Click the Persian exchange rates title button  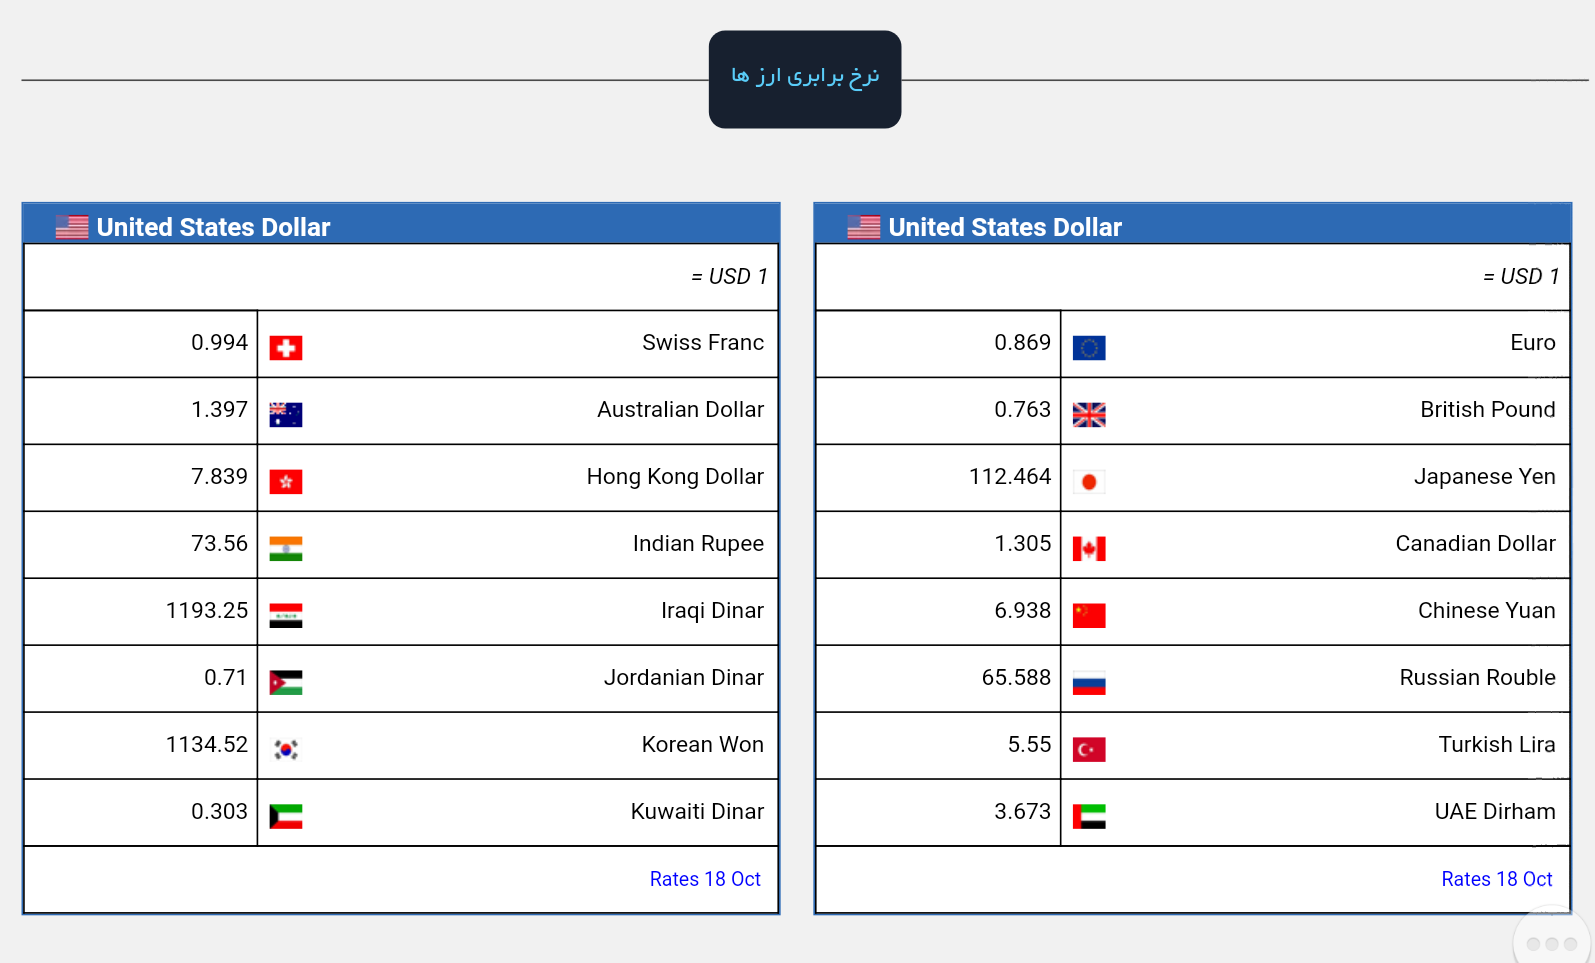[805, 79]
